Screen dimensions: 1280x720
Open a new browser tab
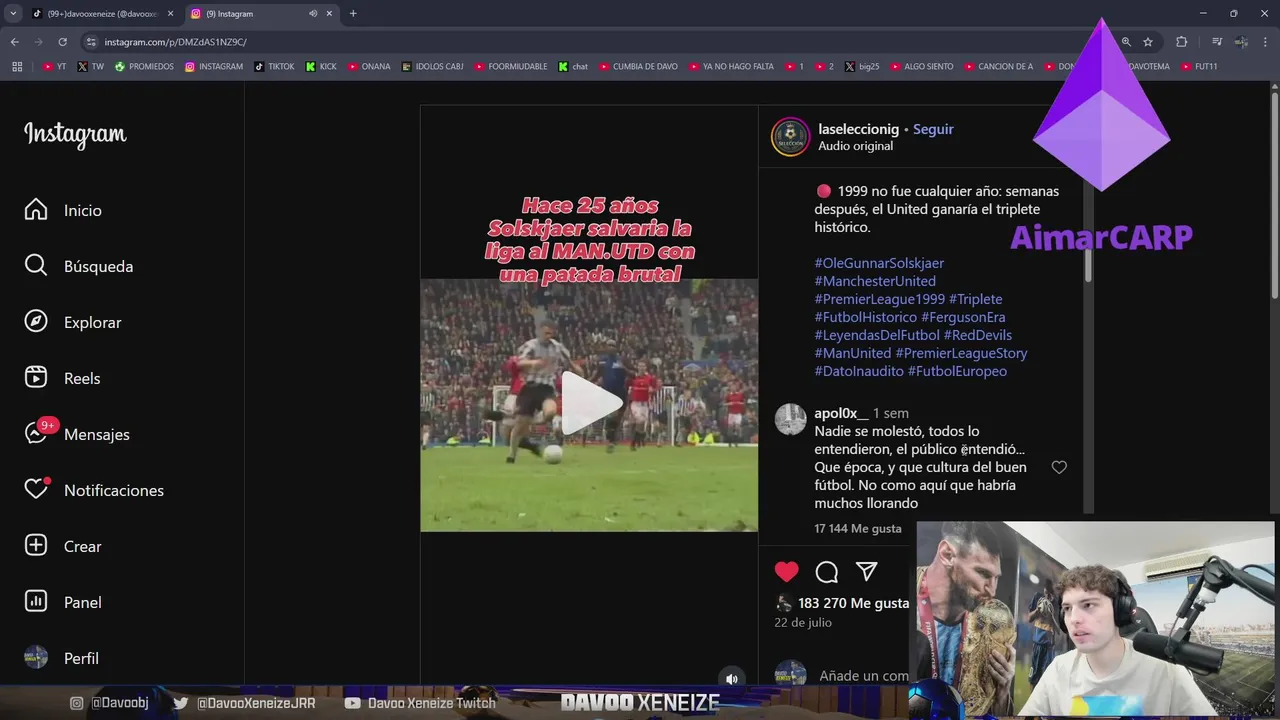click(x=353, y=14)
